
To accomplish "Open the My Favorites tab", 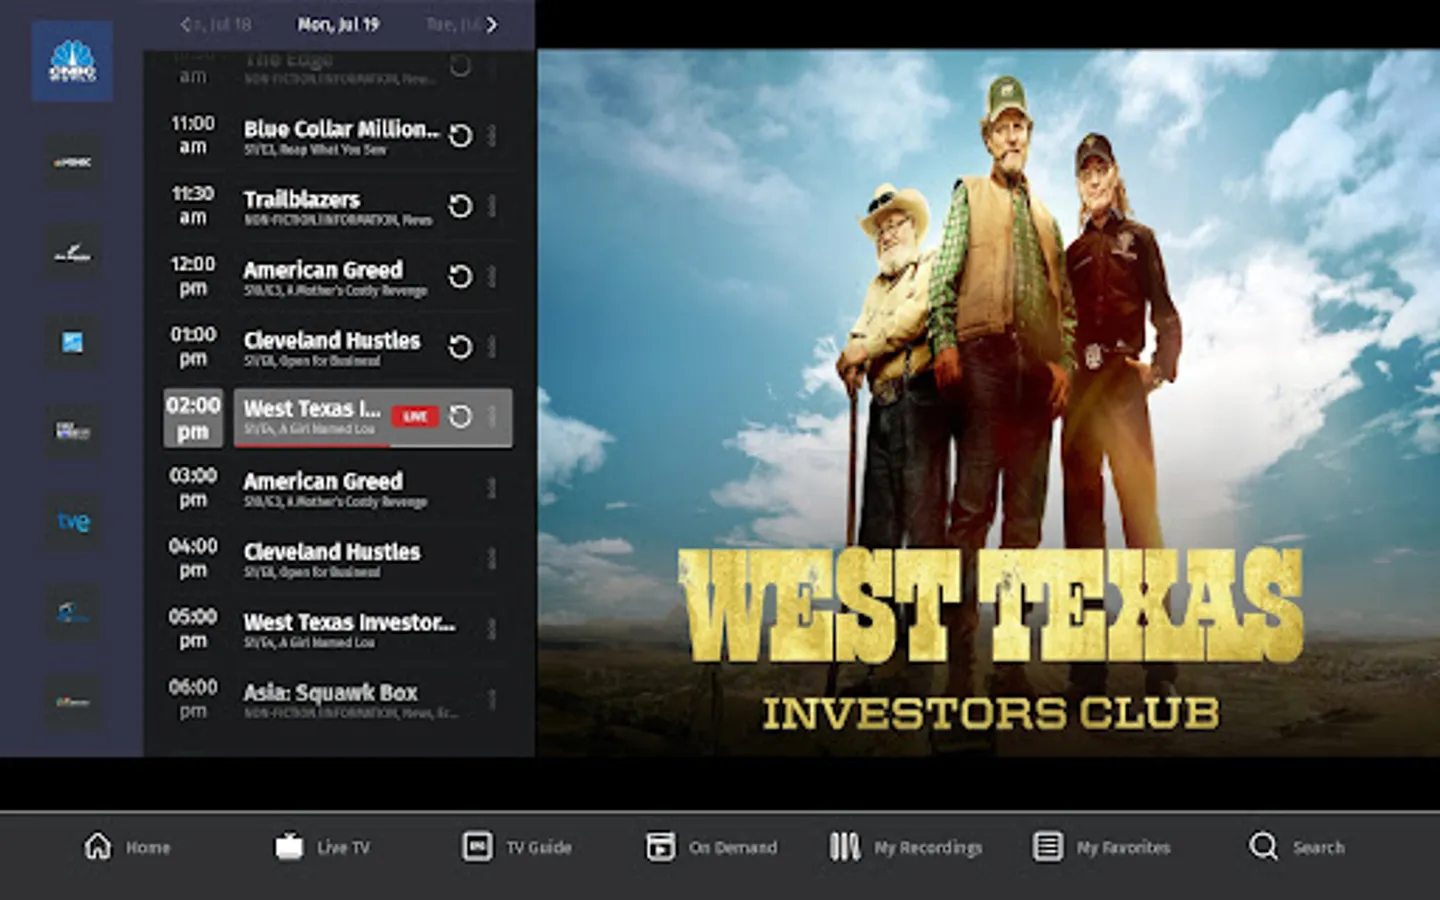I will click(x=1101, y=847).
